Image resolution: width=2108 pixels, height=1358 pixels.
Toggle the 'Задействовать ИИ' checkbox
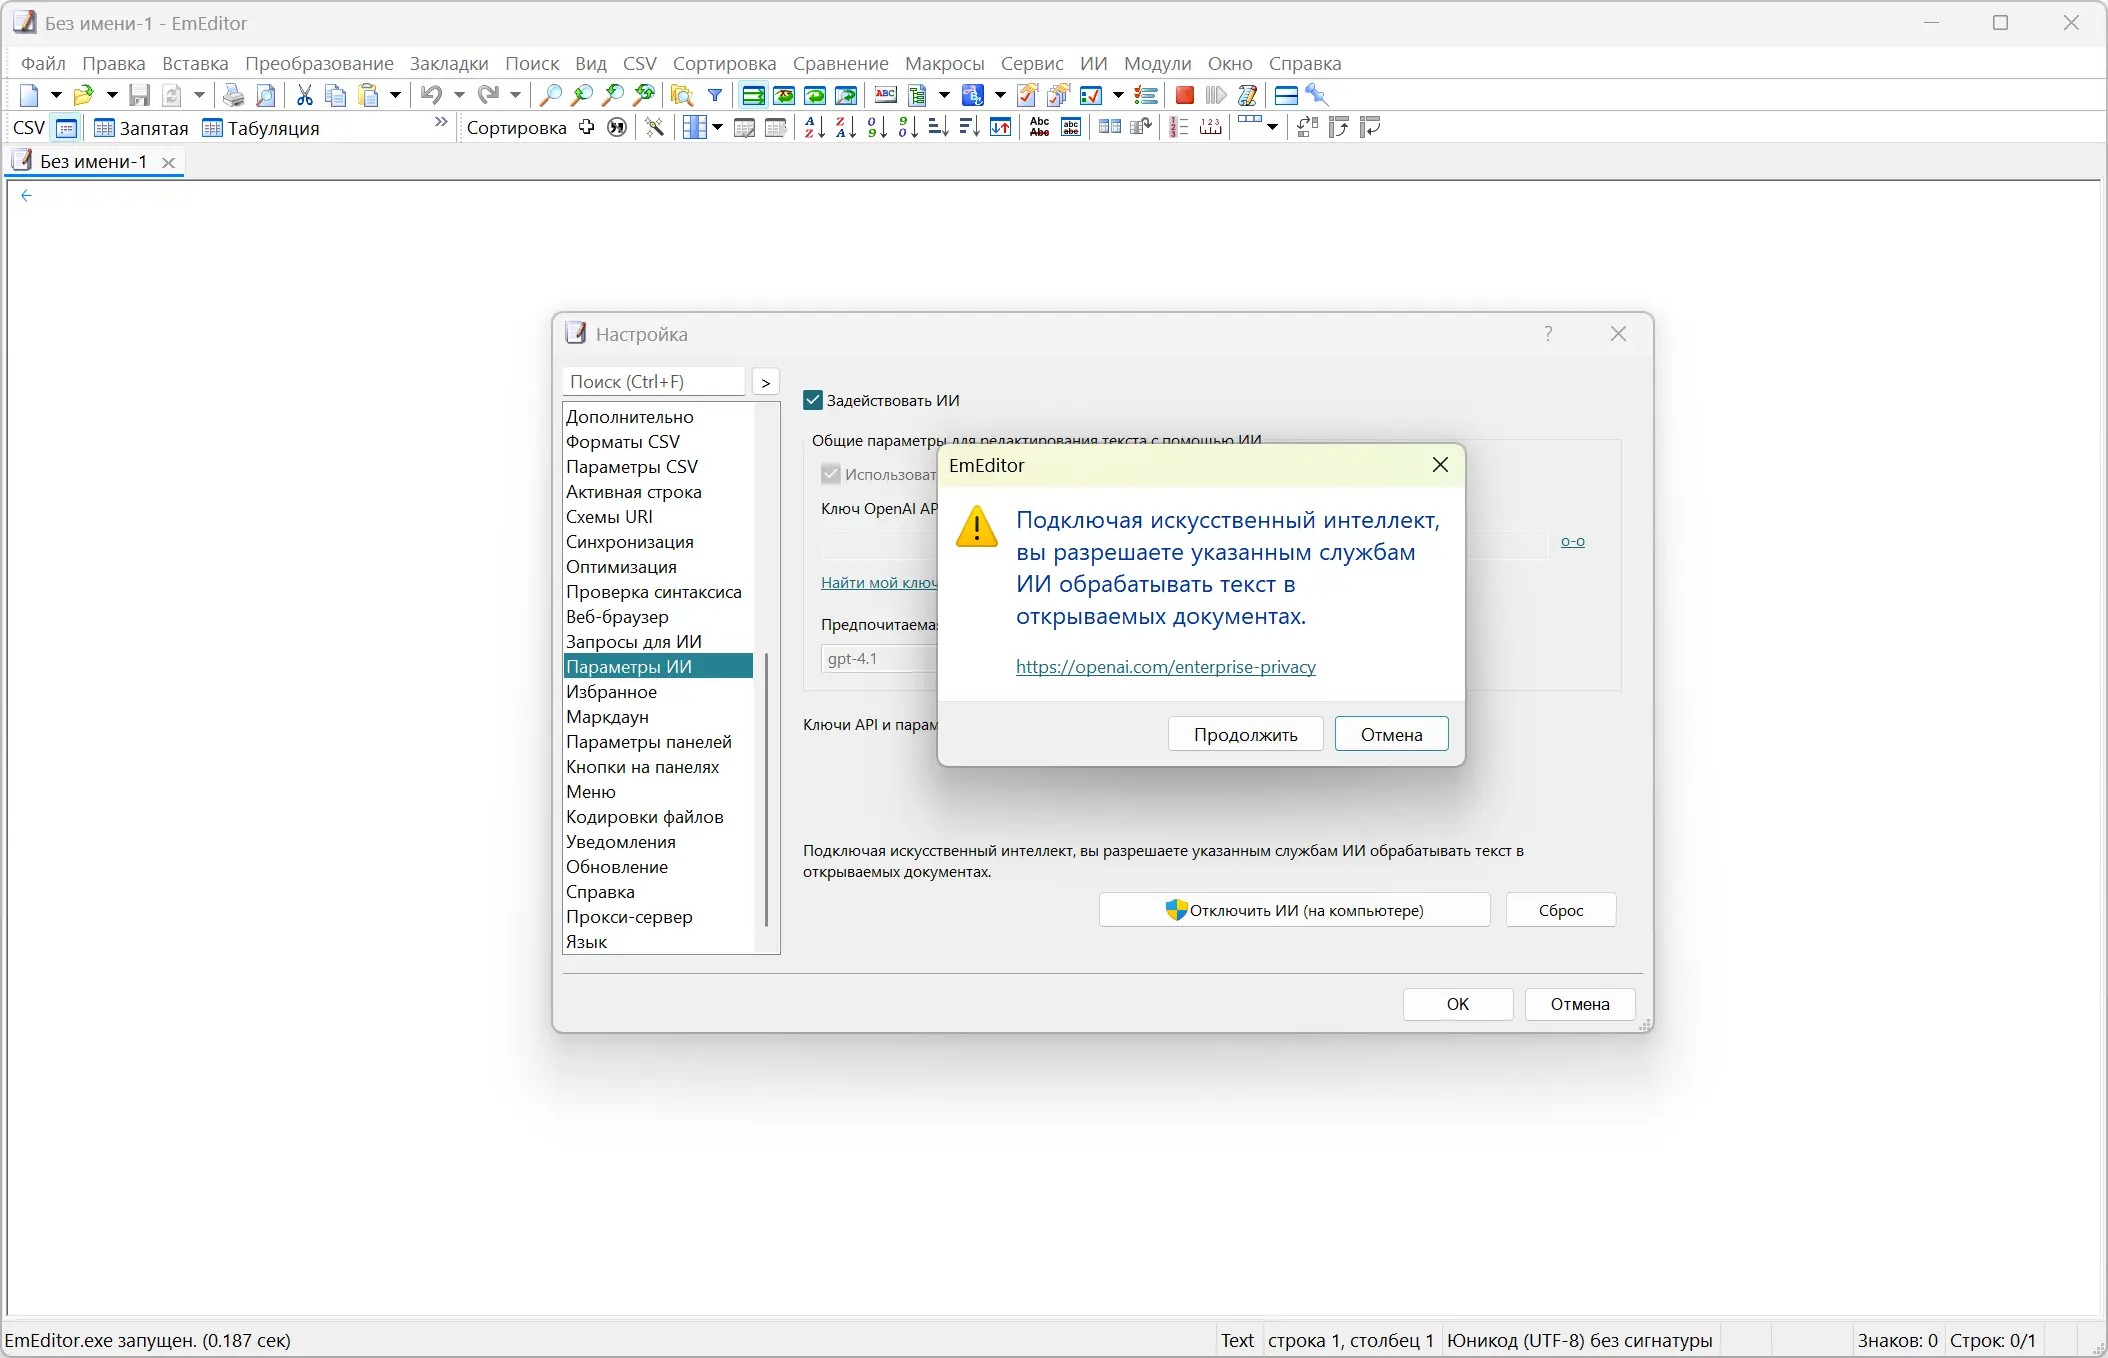tap(813, 401)
